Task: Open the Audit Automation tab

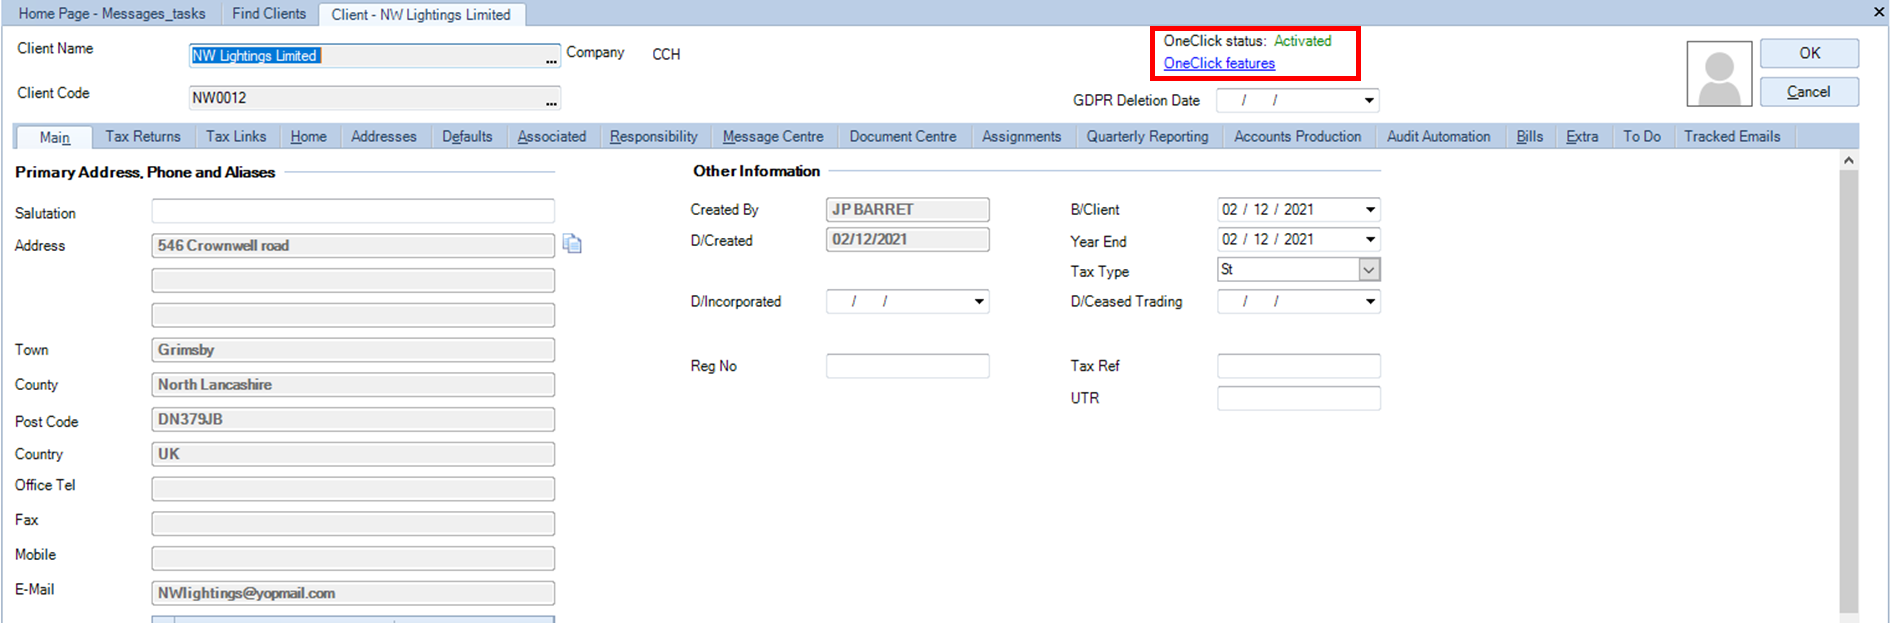Action: [1438, 137]
